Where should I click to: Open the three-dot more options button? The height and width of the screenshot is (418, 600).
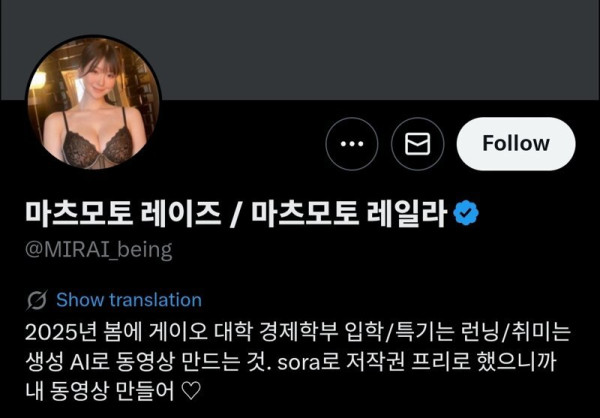pyautogui.click(x=351, y=144)
